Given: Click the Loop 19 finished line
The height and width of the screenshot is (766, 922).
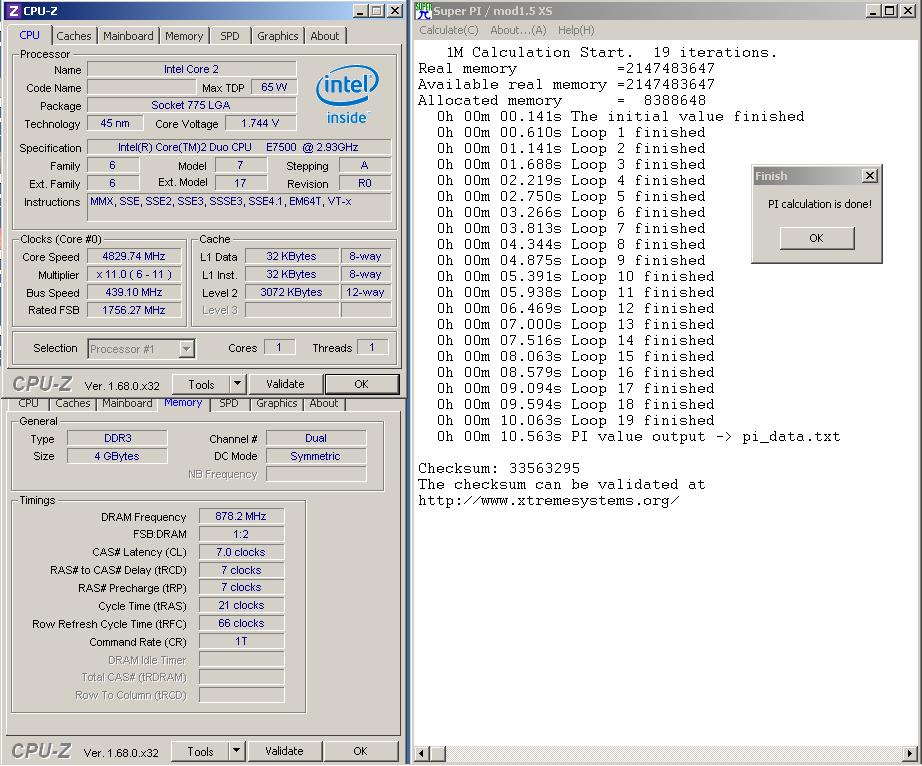Looking at the screenshot, I should (576, 420).
